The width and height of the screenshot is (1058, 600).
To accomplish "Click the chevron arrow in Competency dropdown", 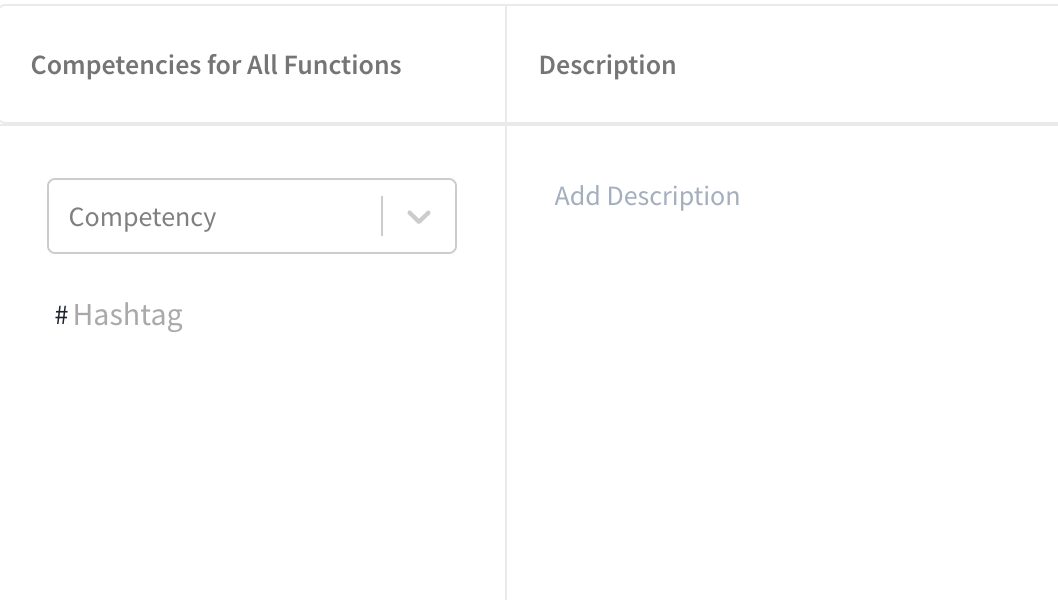I will click(419, 217).
